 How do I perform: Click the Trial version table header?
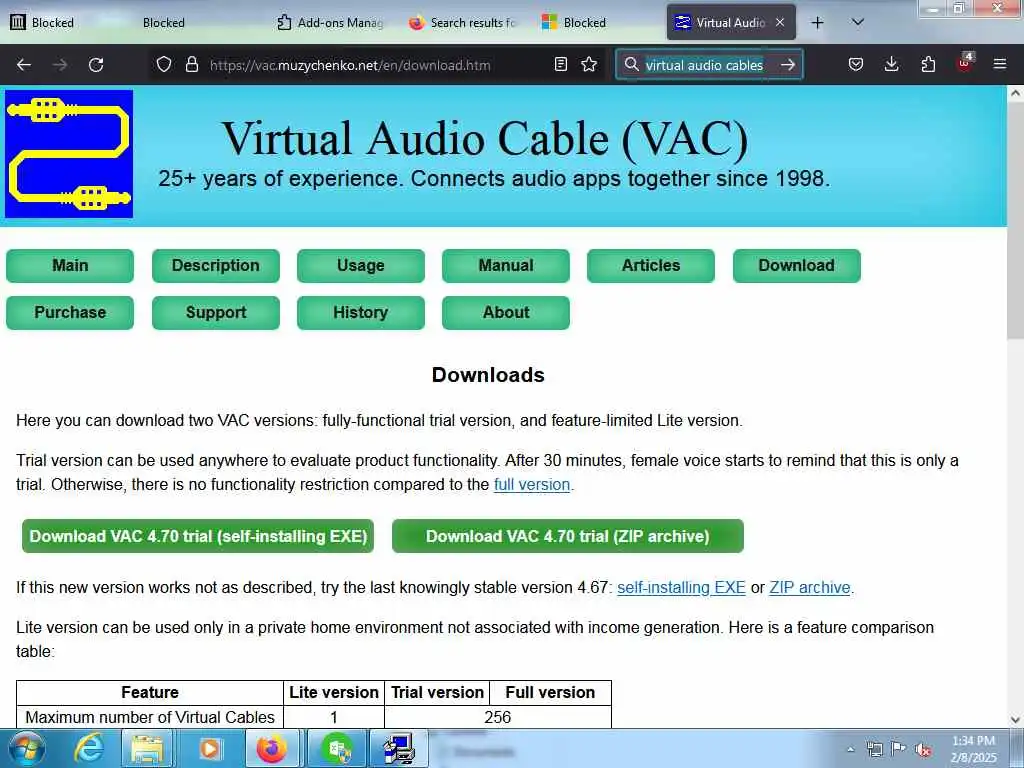(437, 692)
